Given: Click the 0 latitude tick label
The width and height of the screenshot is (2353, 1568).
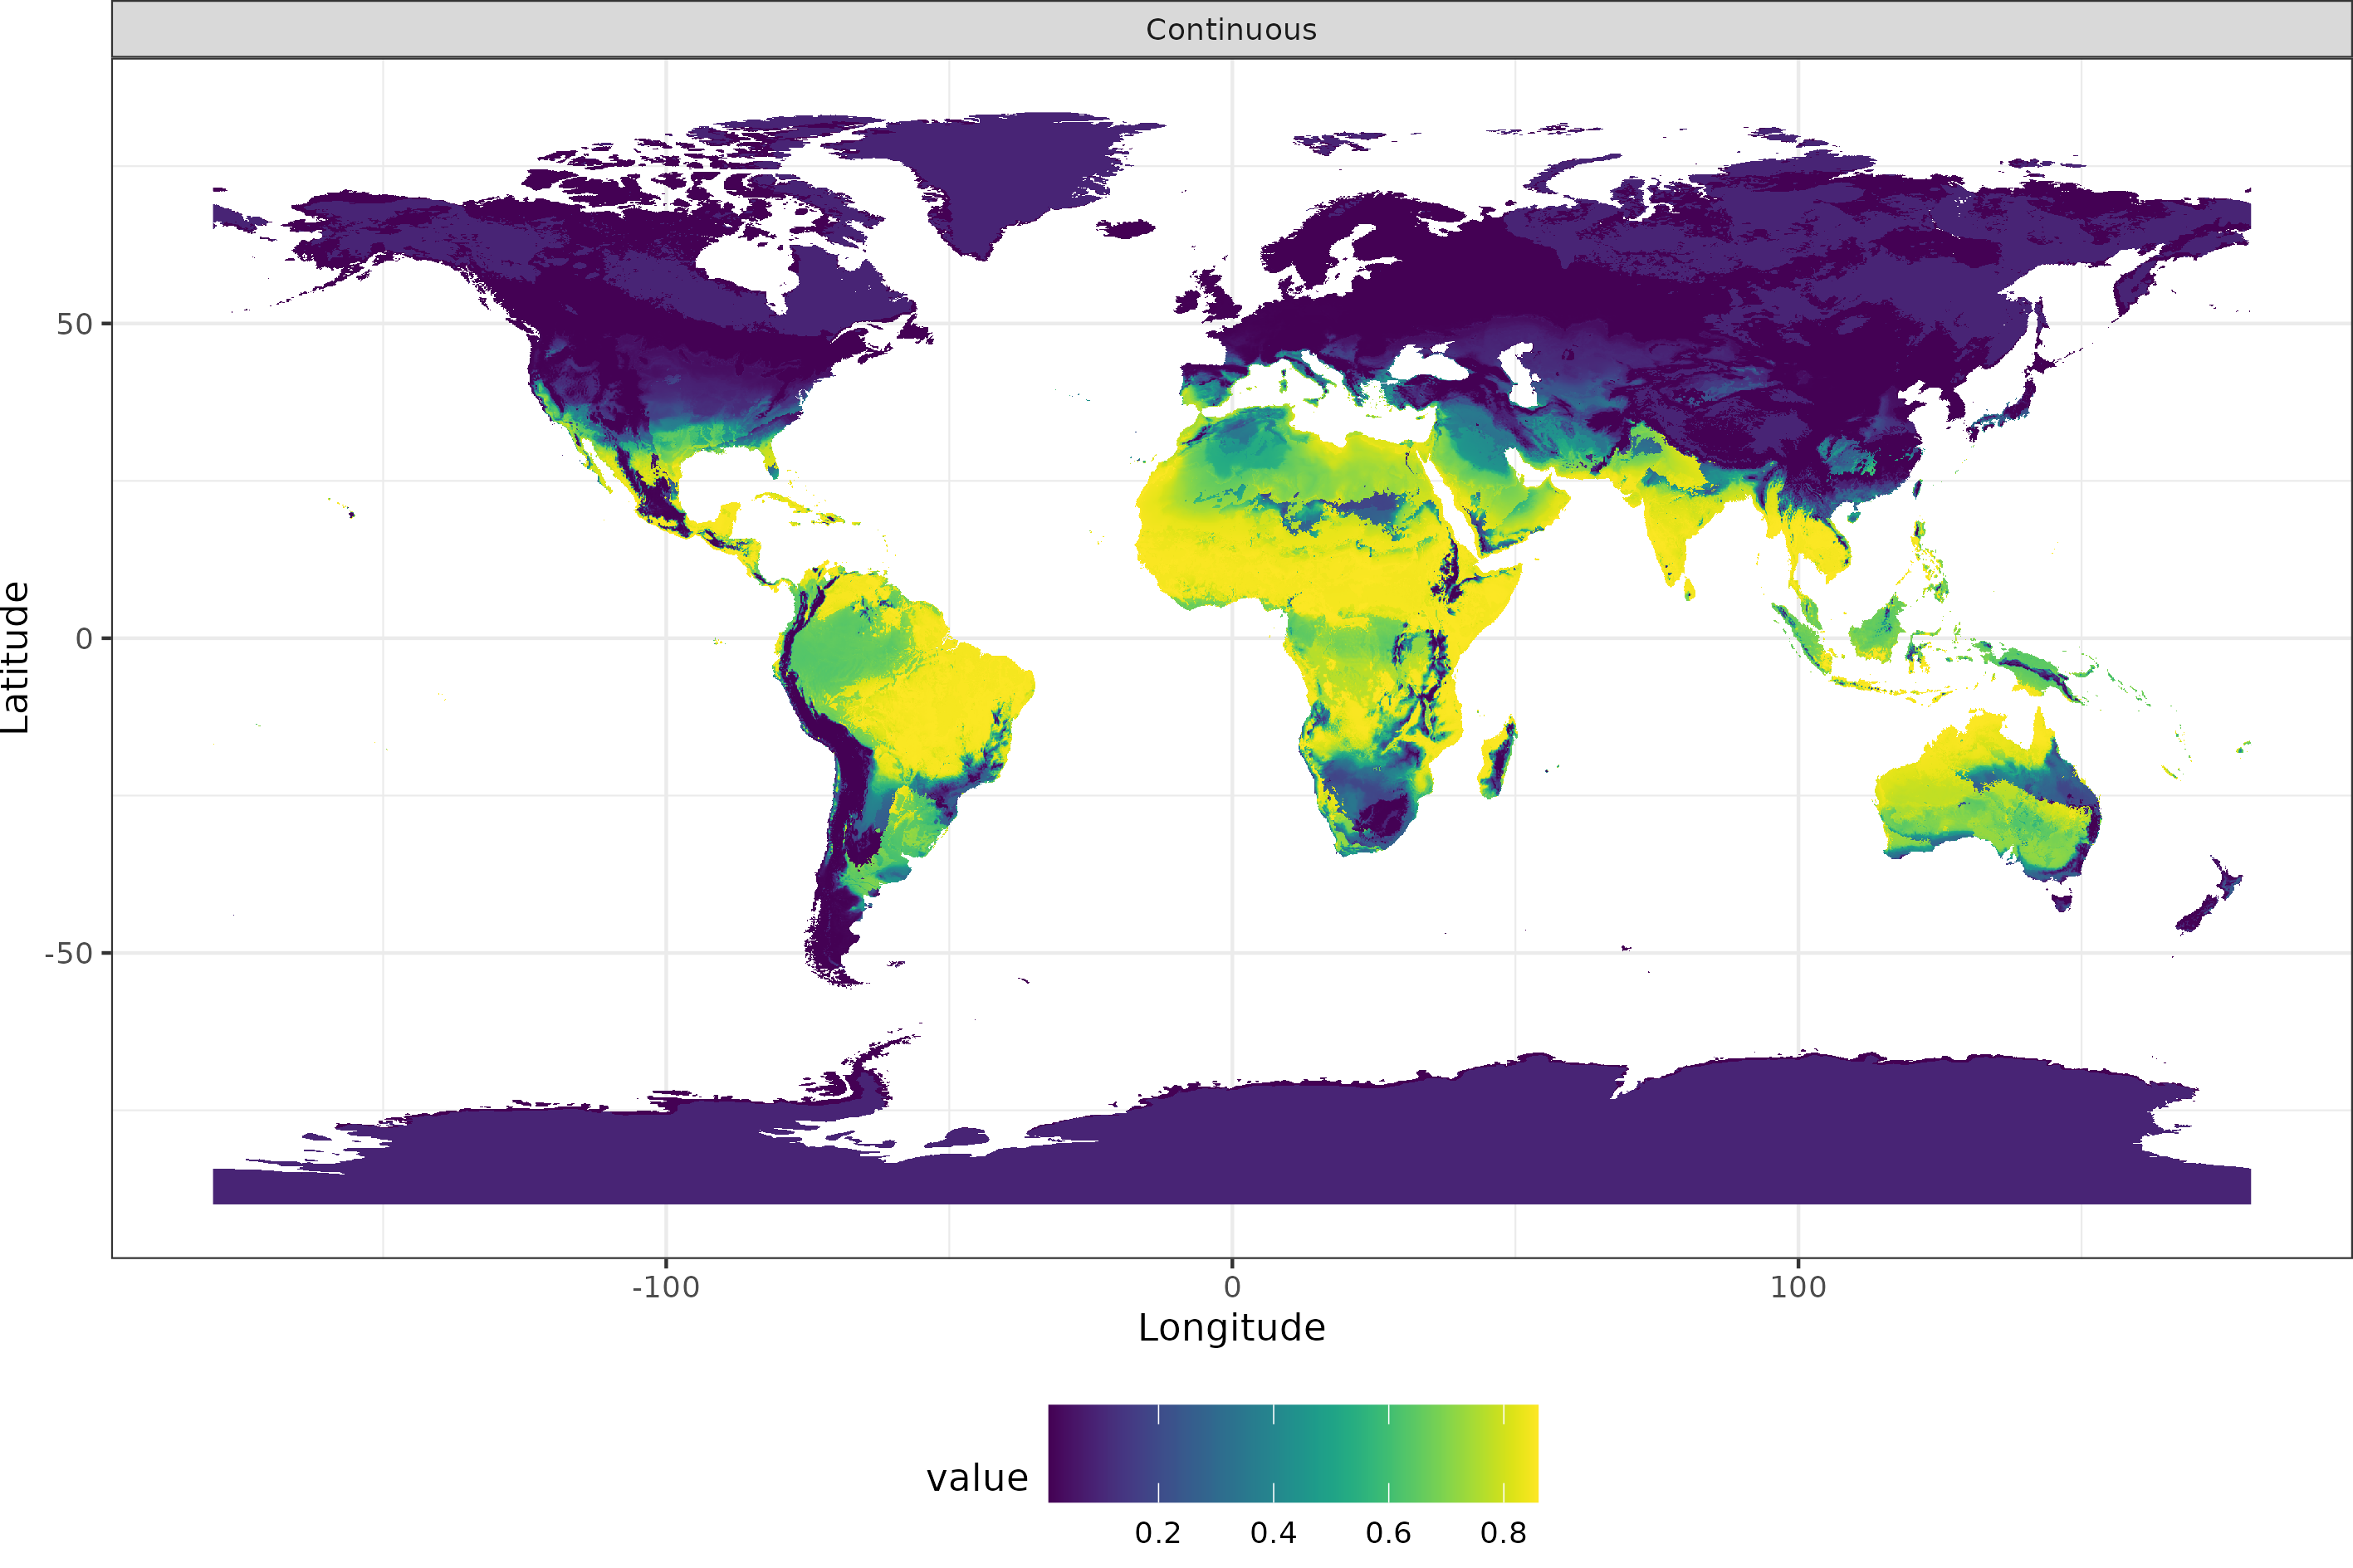Looking at the screenshot, I should coord(84,639).
